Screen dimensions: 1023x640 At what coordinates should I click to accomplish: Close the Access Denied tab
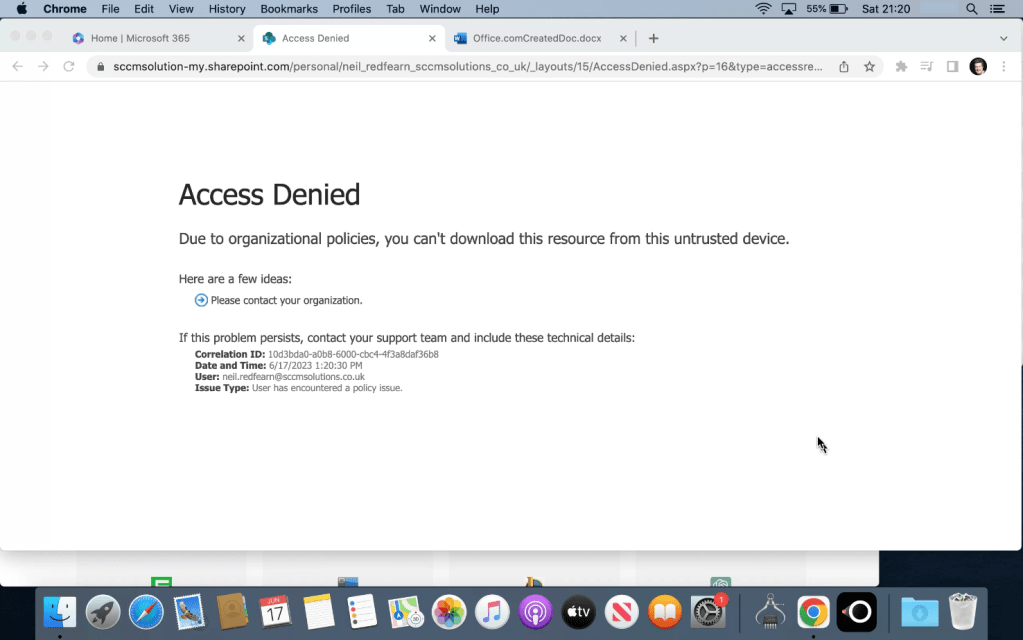(432, 39)
